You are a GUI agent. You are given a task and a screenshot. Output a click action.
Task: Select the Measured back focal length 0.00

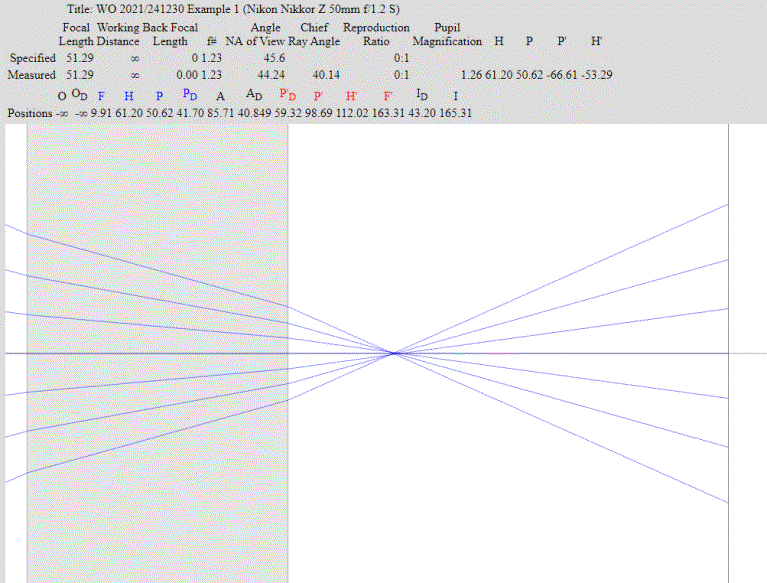tap(187, 75)
